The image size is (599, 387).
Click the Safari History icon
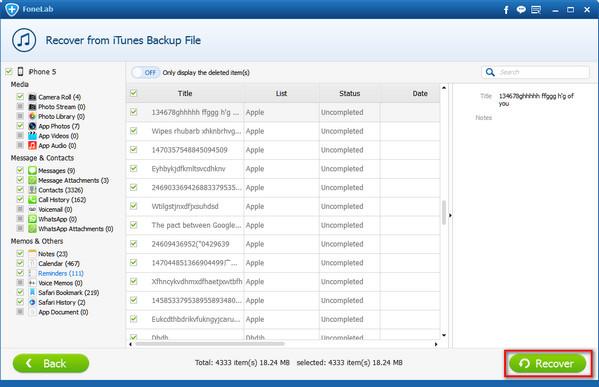(32, 302)
